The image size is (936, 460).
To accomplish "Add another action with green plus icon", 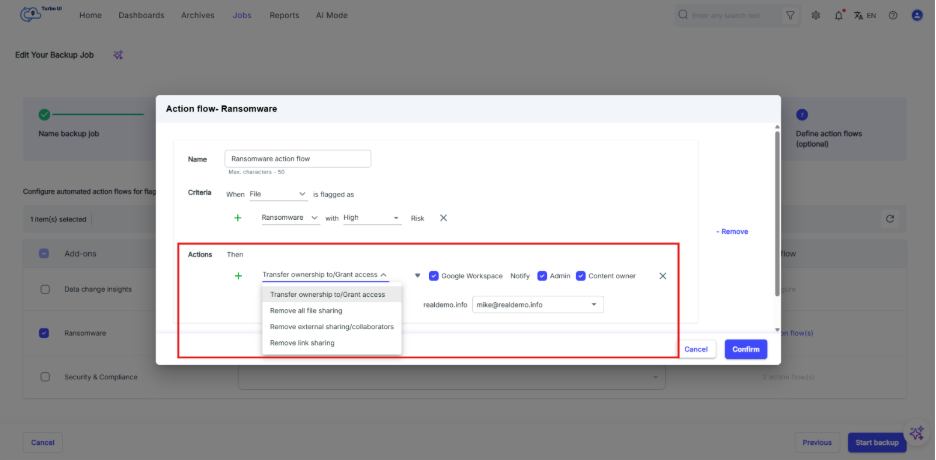I will [238, 276].
